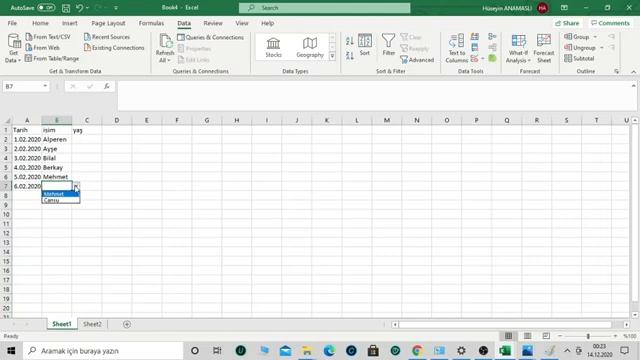Viewport: 640px width, 360px height.
Task: Select the Stocks data type
Action: [273, 47]
